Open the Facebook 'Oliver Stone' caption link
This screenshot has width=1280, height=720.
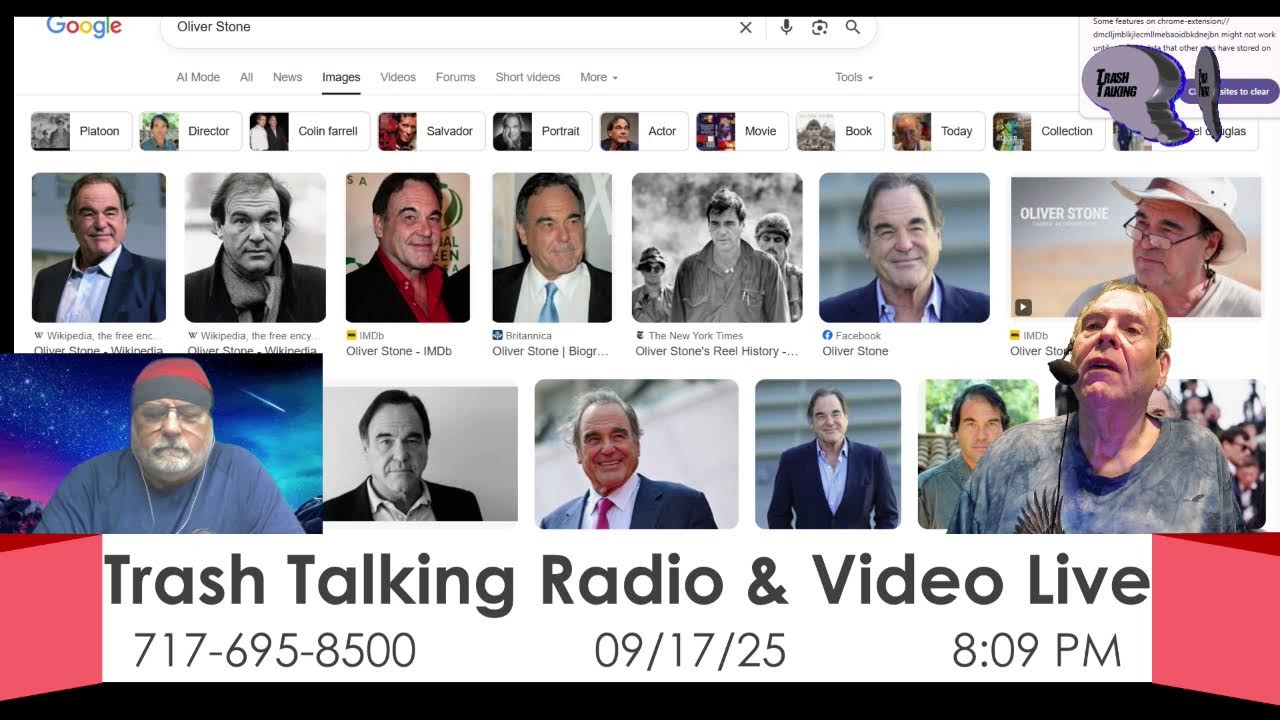click(x=855, y=351)
